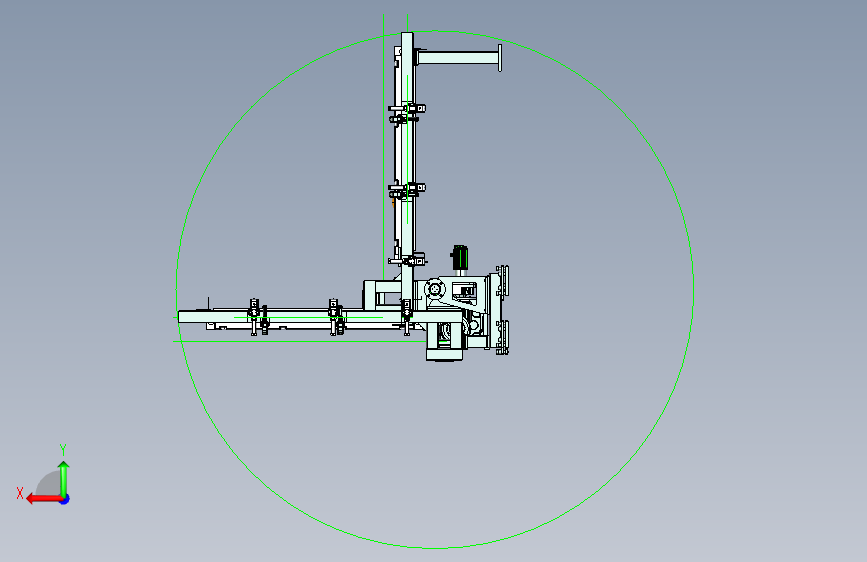Click the red X axis arrow of the triad

click(43, 499)
